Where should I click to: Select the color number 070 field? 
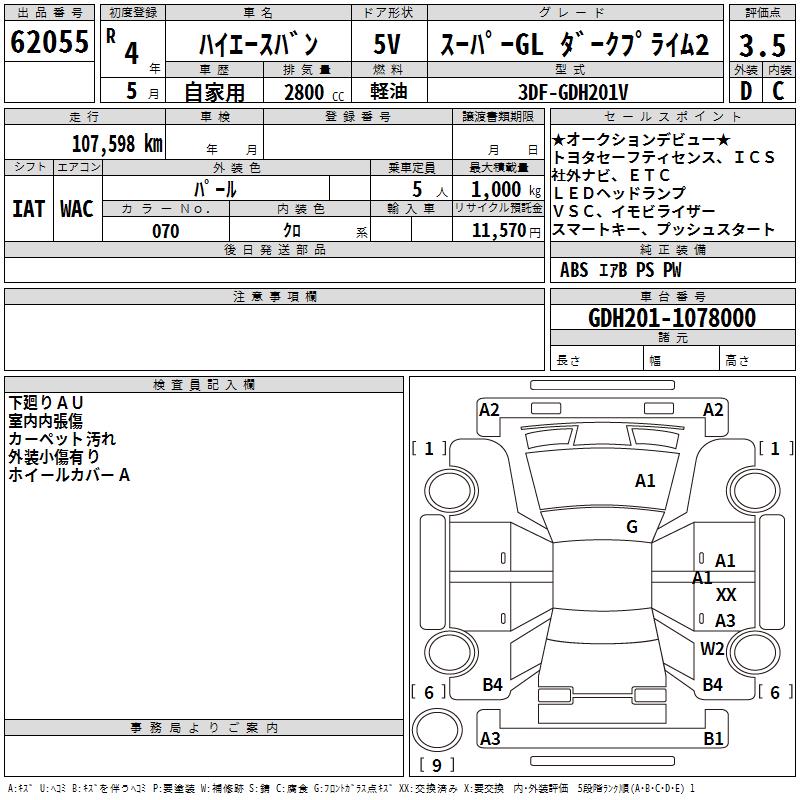tap(166, 230)
